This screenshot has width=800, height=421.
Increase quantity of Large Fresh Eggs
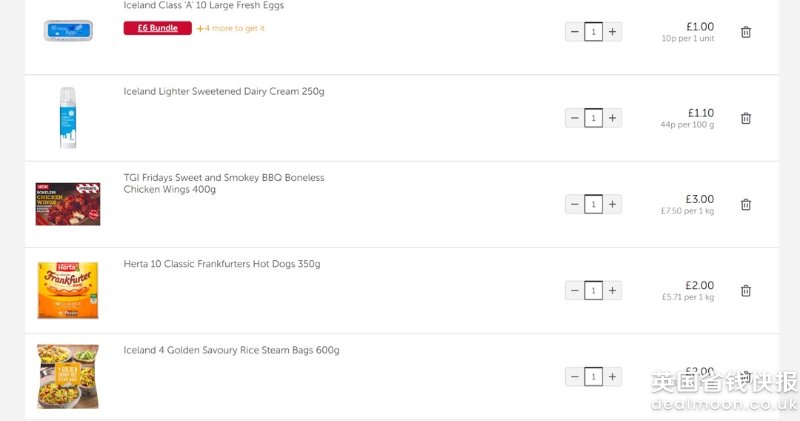(x=612, y=32)
